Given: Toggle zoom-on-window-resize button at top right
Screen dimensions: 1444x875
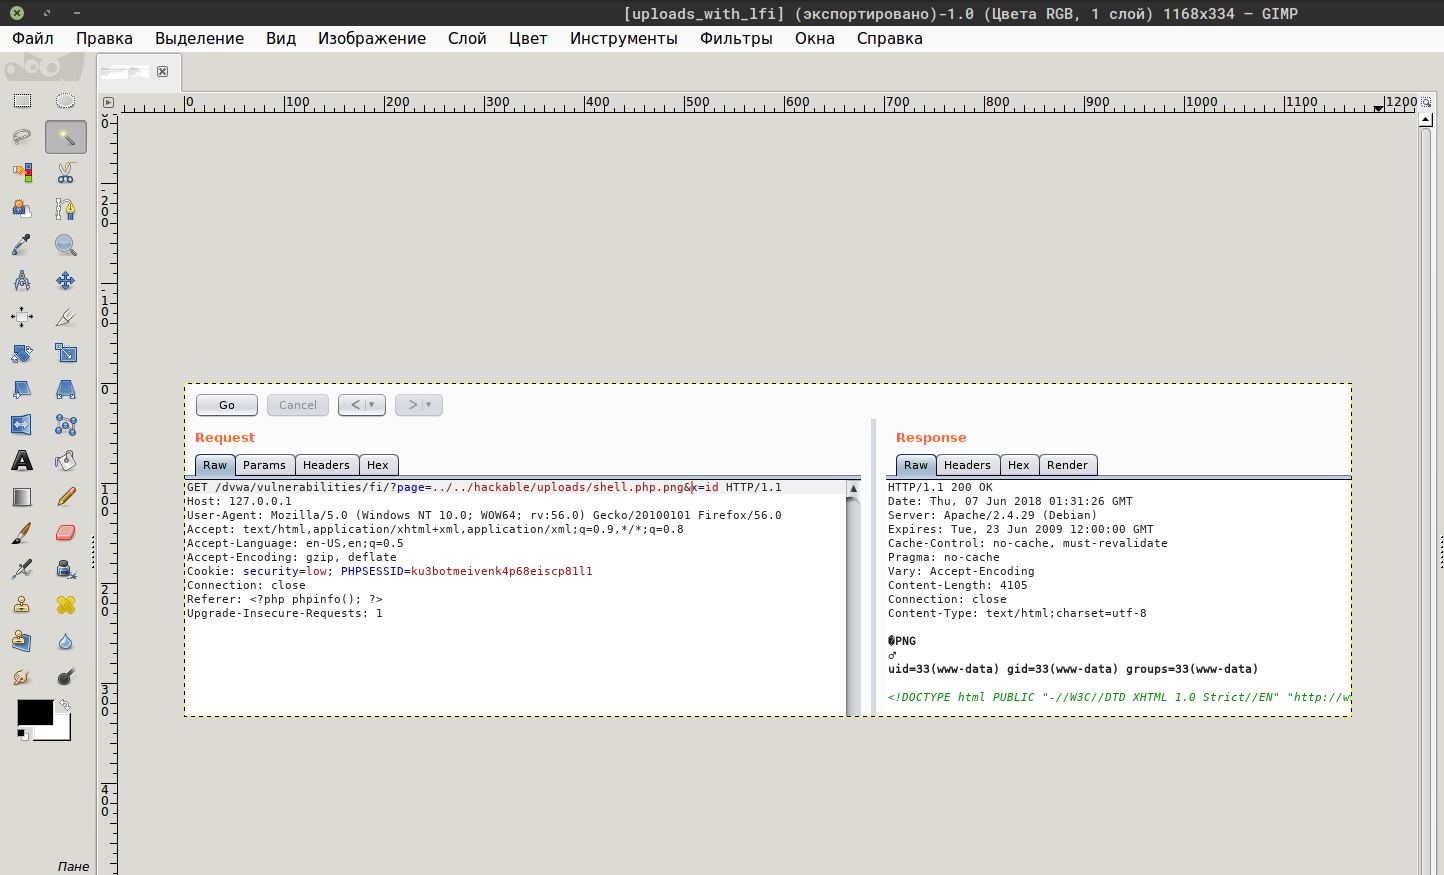Looking at the screenshot, I should click(x=1426, y=102).
